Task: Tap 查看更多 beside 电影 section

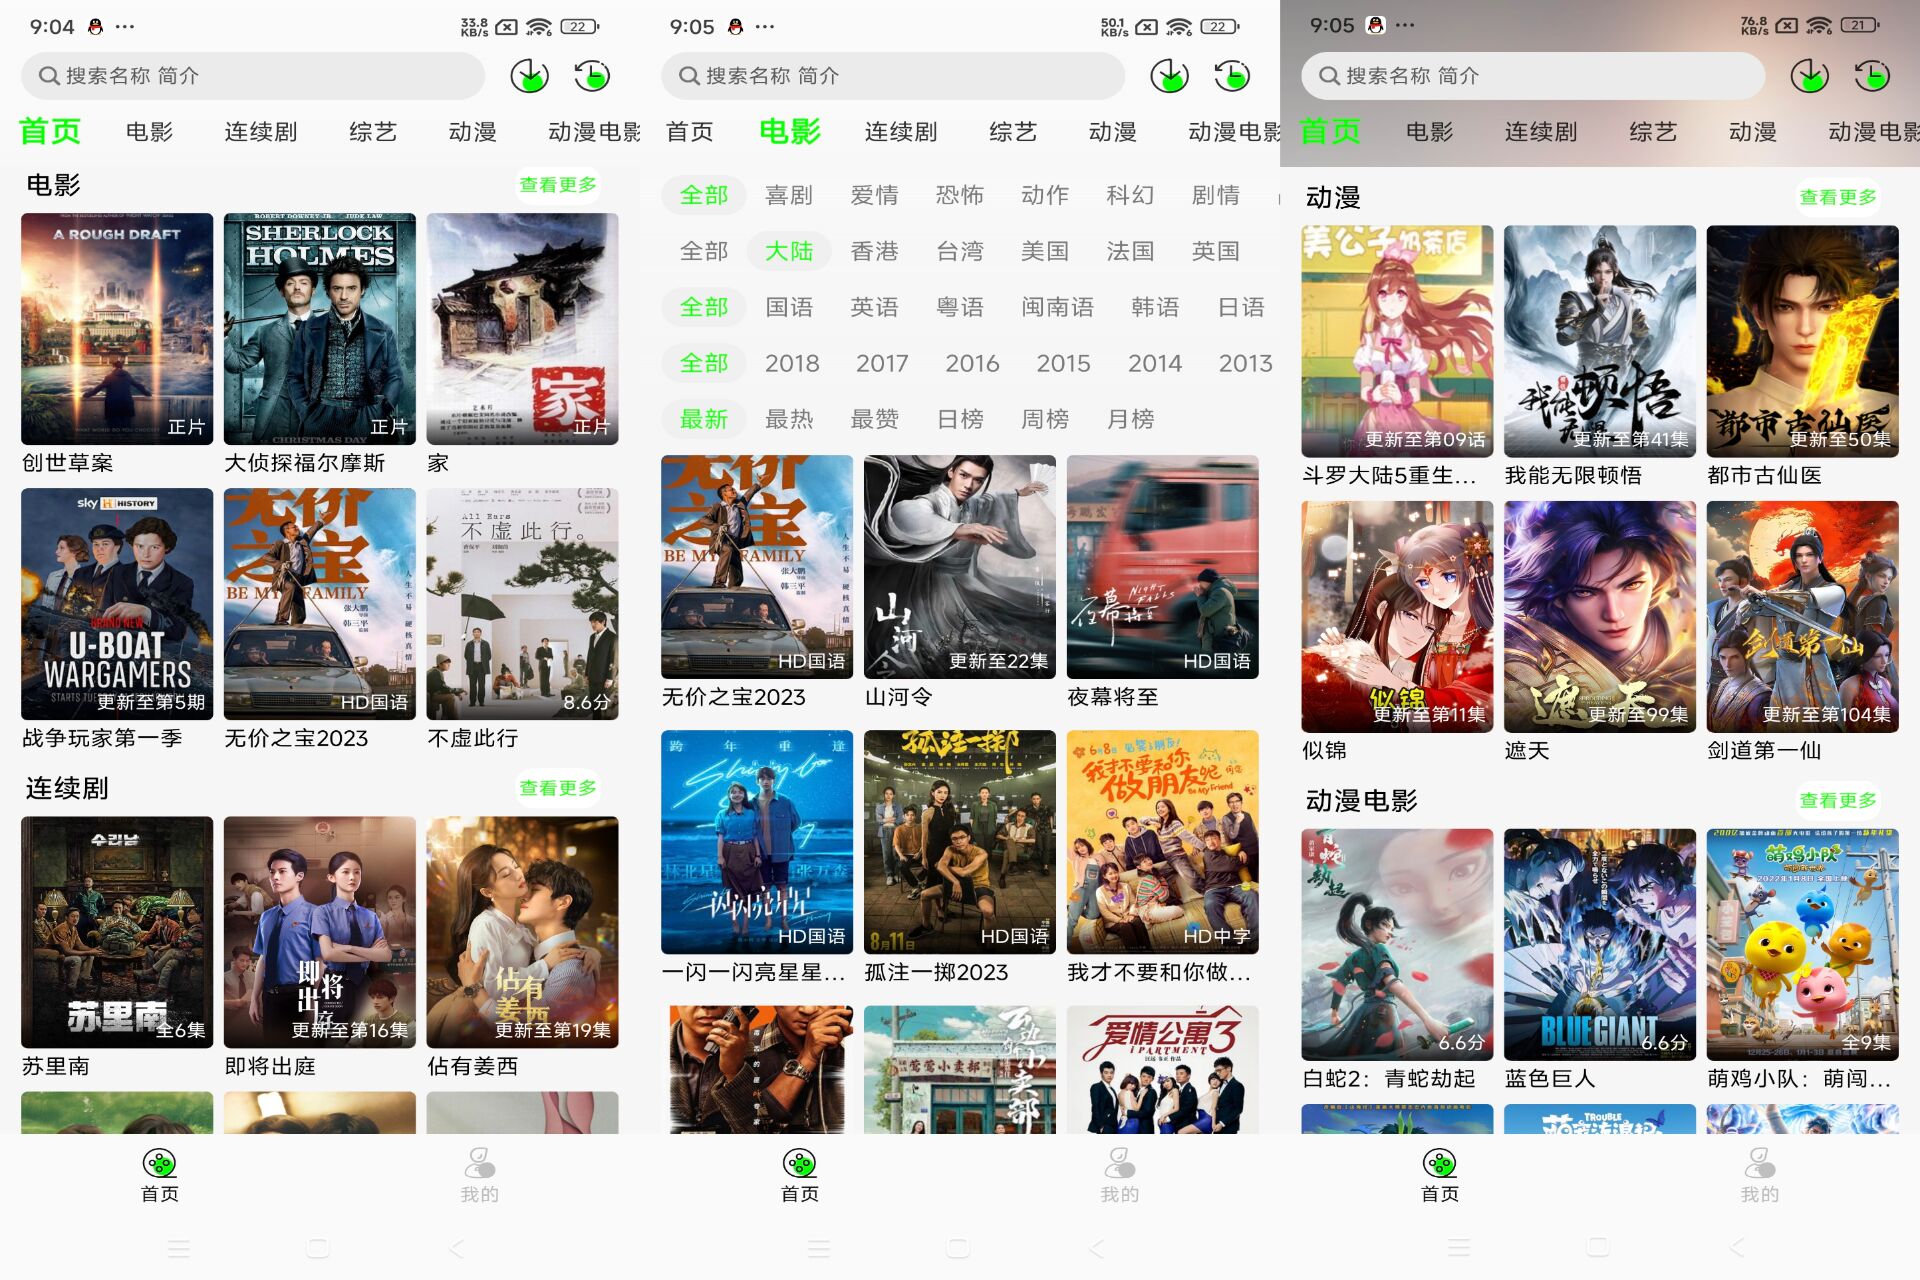Action: click(x=558, y=185)
